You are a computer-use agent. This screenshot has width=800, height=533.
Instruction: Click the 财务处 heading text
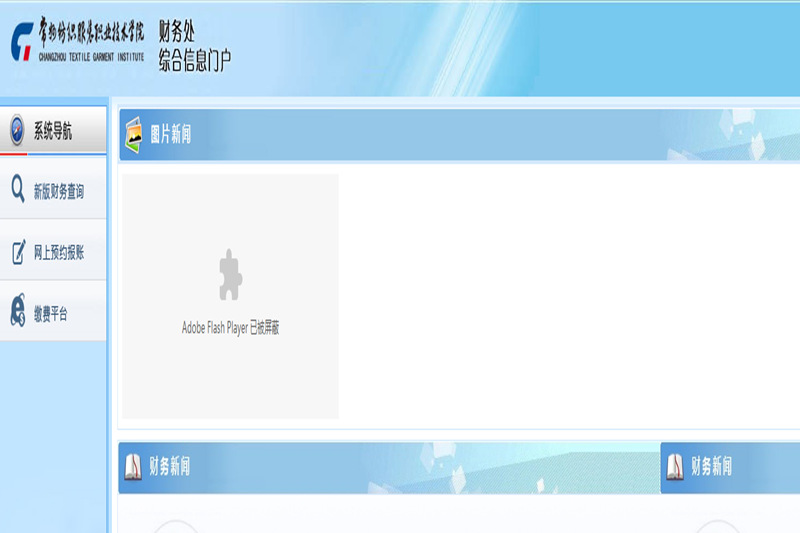(177, 32)
